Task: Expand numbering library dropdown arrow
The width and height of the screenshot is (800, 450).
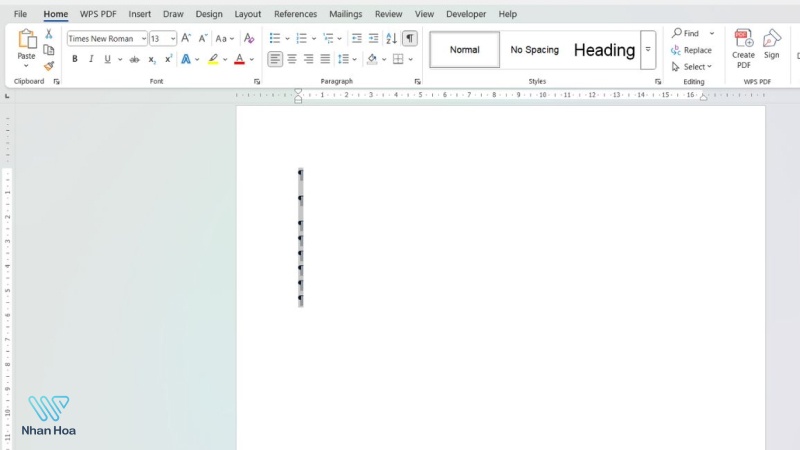Action: [x=314, y=39]
